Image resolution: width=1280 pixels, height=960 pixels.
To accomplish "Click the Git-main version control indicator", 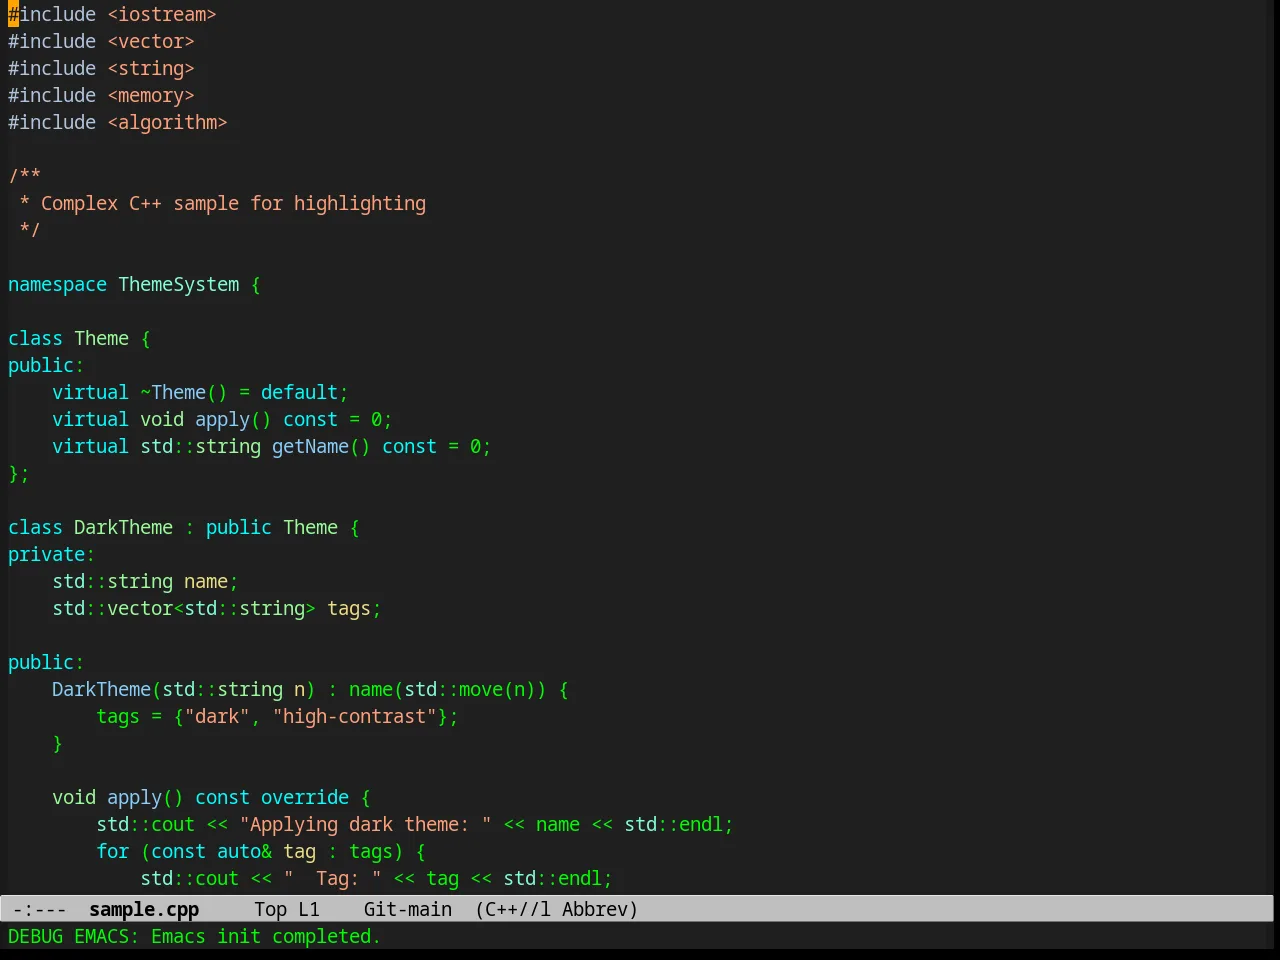I will pos(408,909).
